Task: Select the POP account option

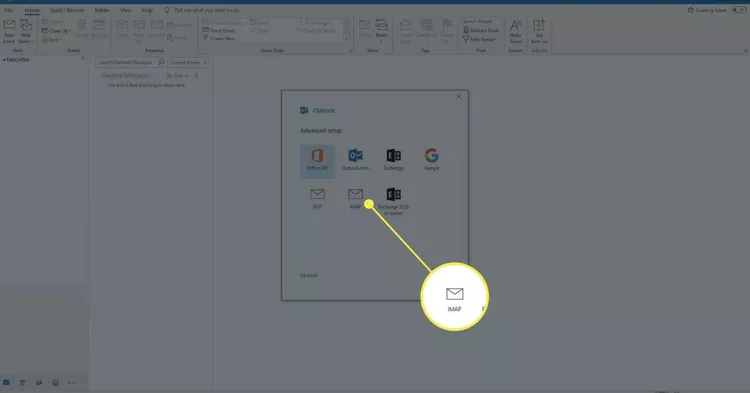Action: point(317,198)
